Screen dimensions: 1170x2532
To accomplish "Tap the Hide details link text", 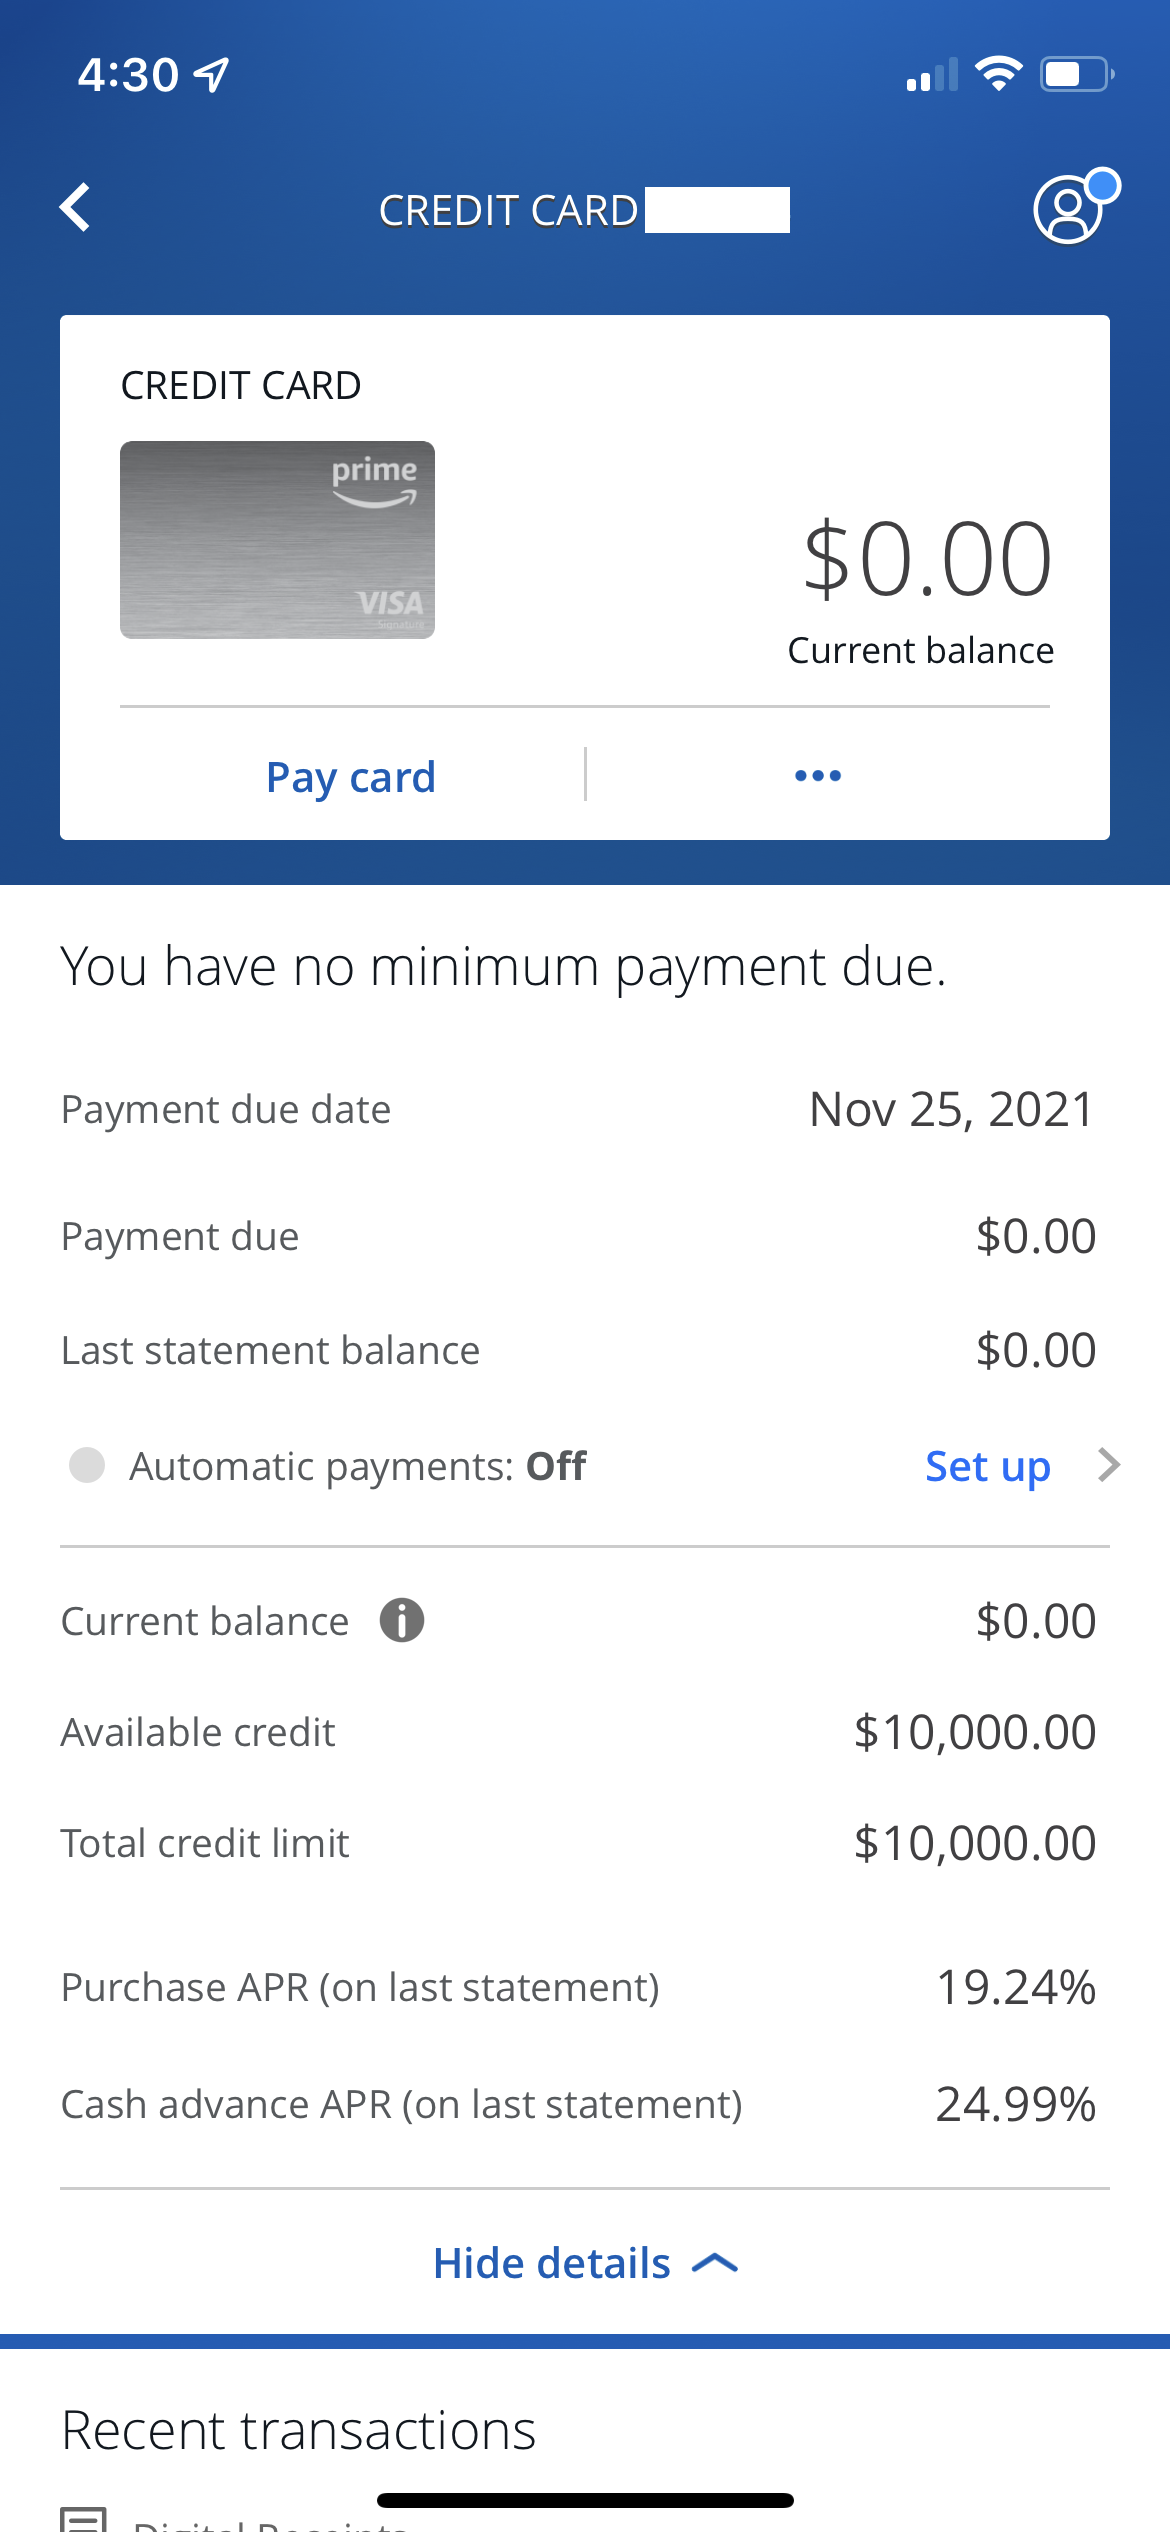I will coord(552,2263).
